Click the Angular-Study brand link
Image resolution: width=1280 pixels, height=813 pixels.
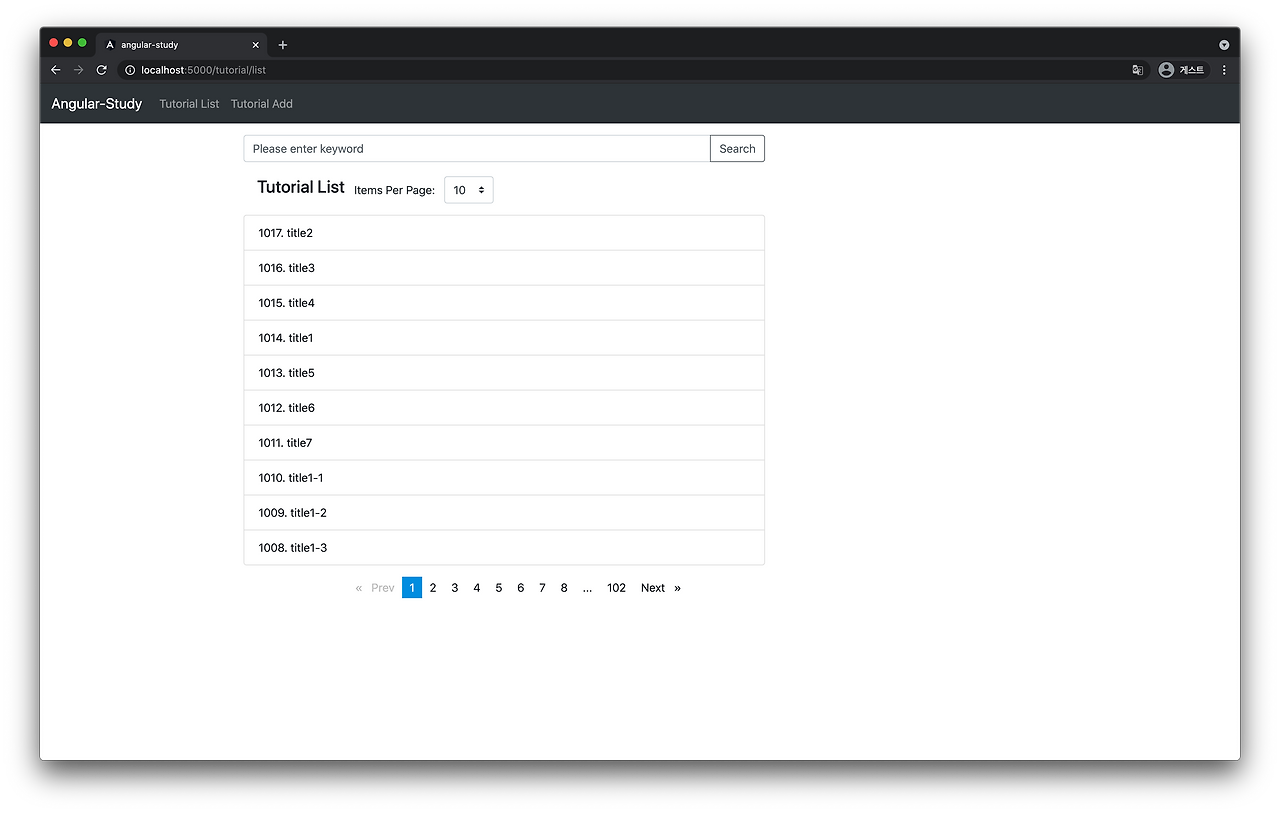point(96,104)
